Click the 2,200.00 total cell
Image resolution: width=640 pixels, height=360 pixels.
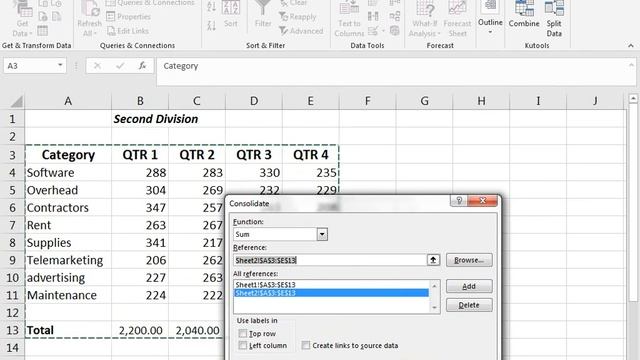tap(140, 330)
